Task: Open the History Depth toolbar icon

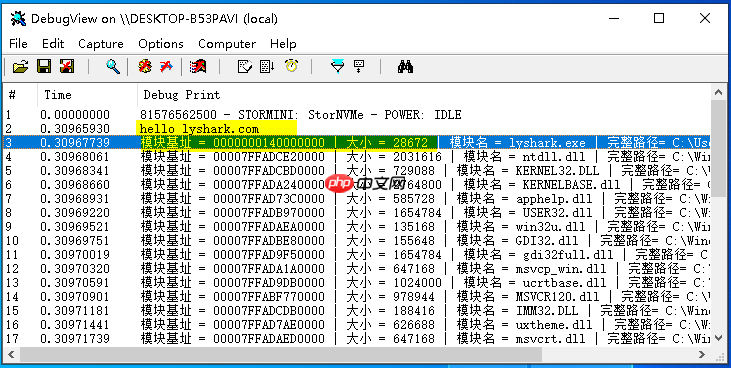Action: click(x=359, y=67)
